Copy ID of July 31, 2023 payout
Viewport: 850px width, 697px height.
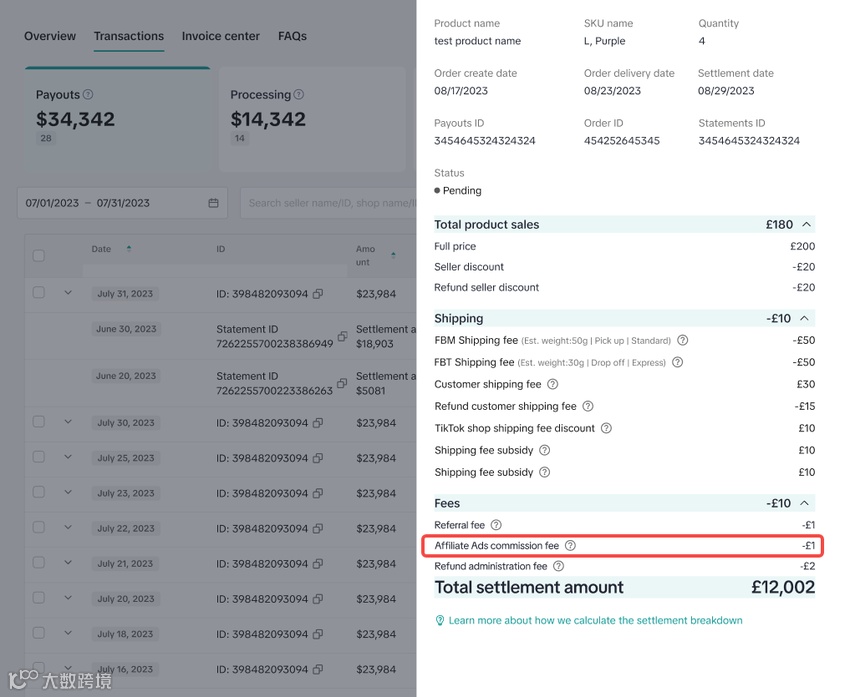tap(318, 294)
